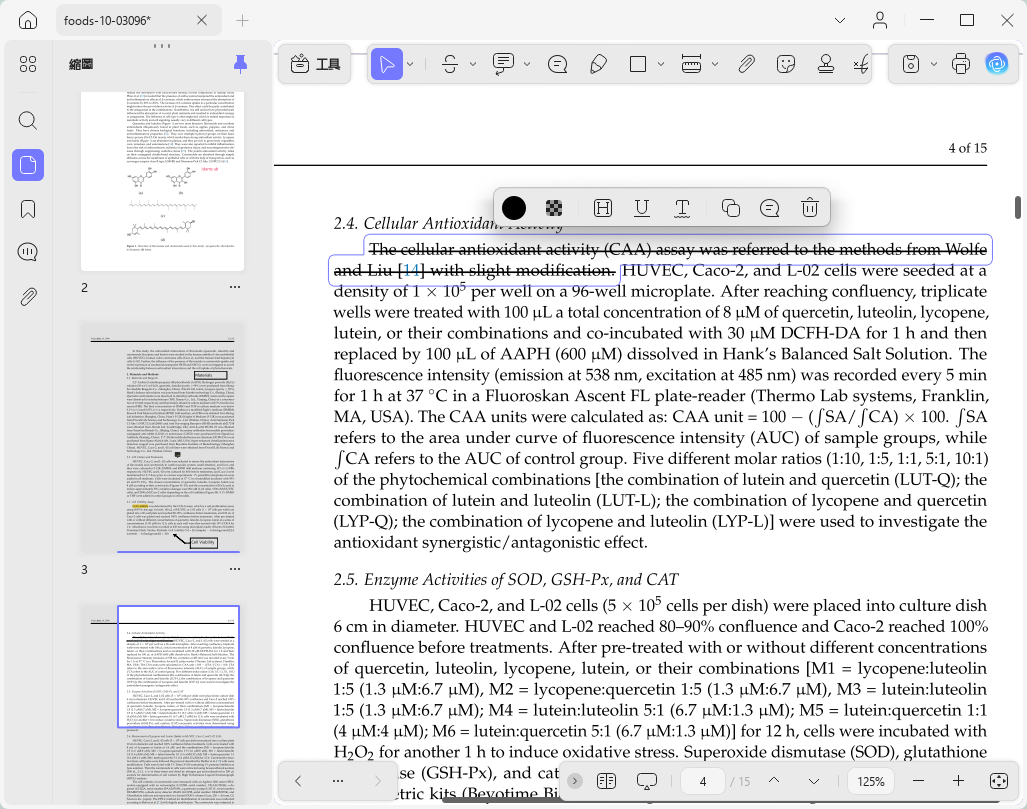
Task: Select the stamp tool
Action: (826, 64)
